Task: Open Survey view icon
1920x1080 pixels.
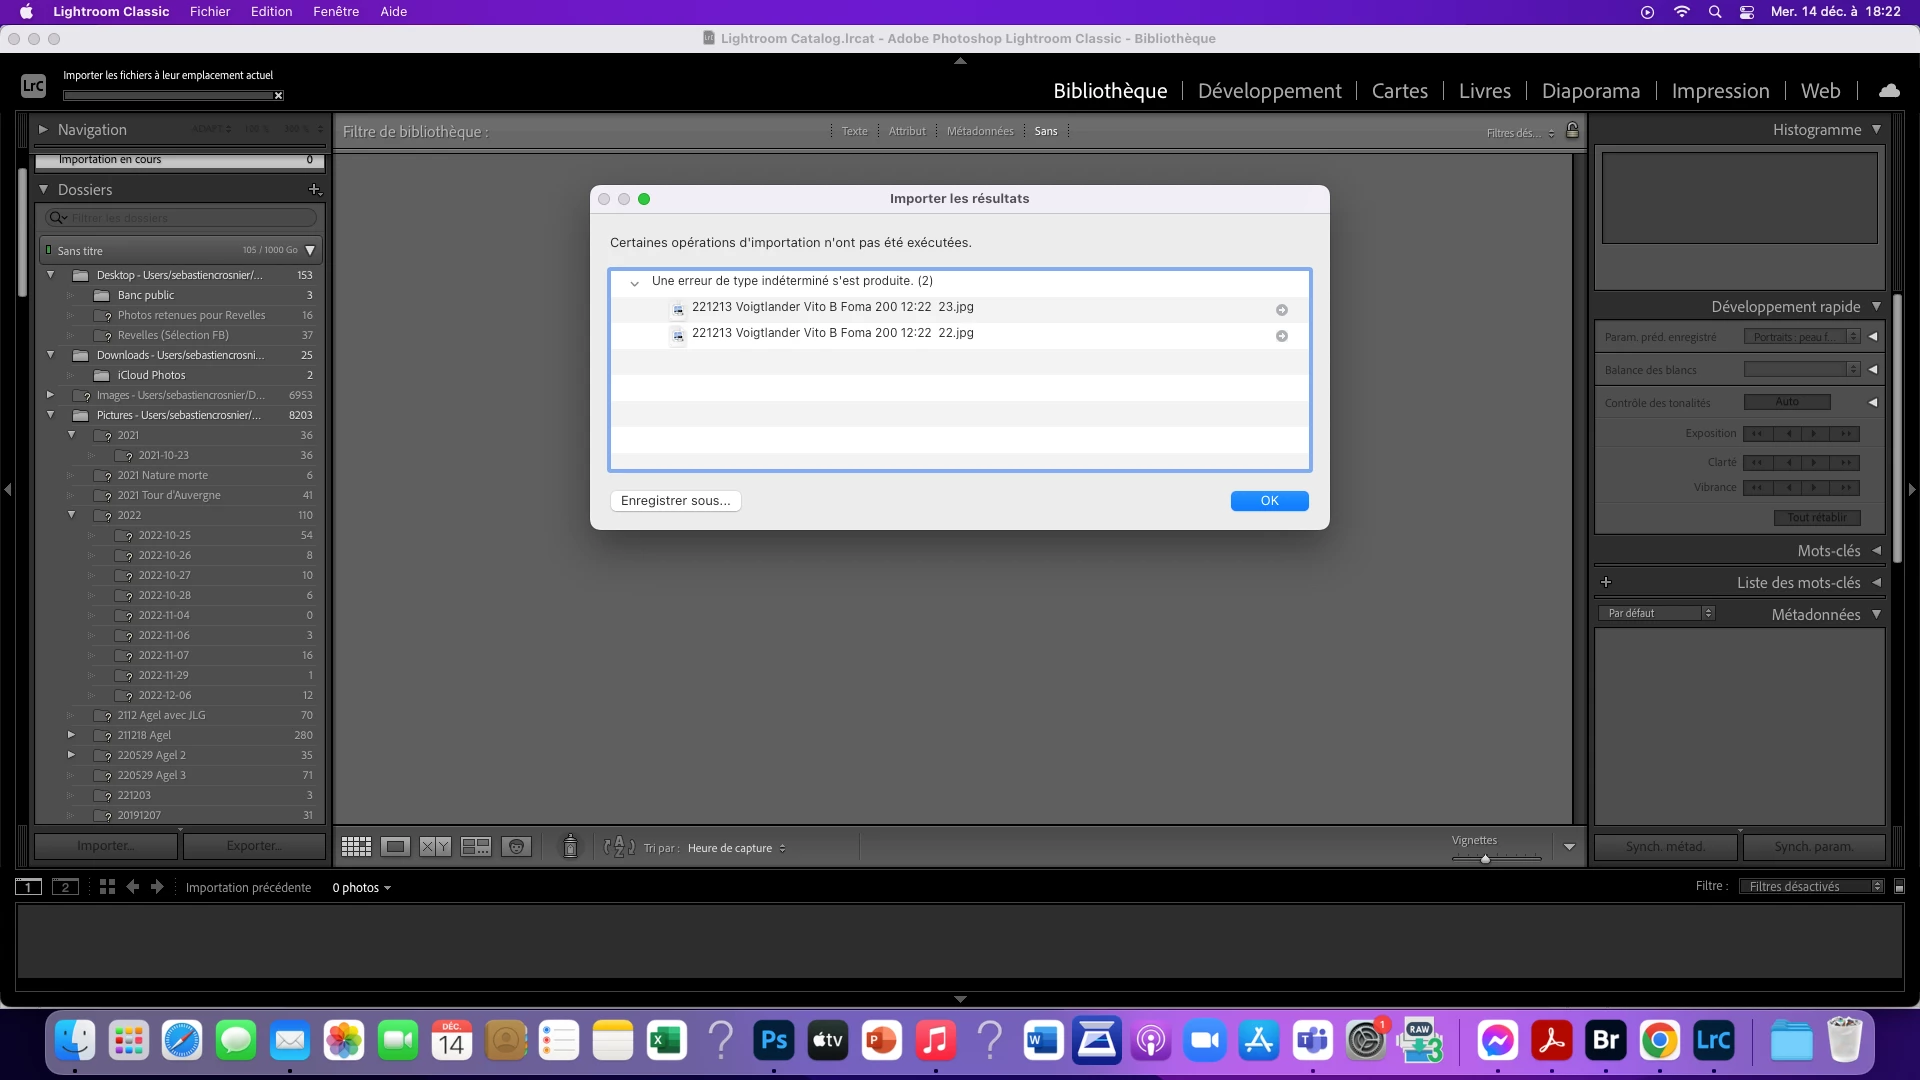Action: coord(476,847)
